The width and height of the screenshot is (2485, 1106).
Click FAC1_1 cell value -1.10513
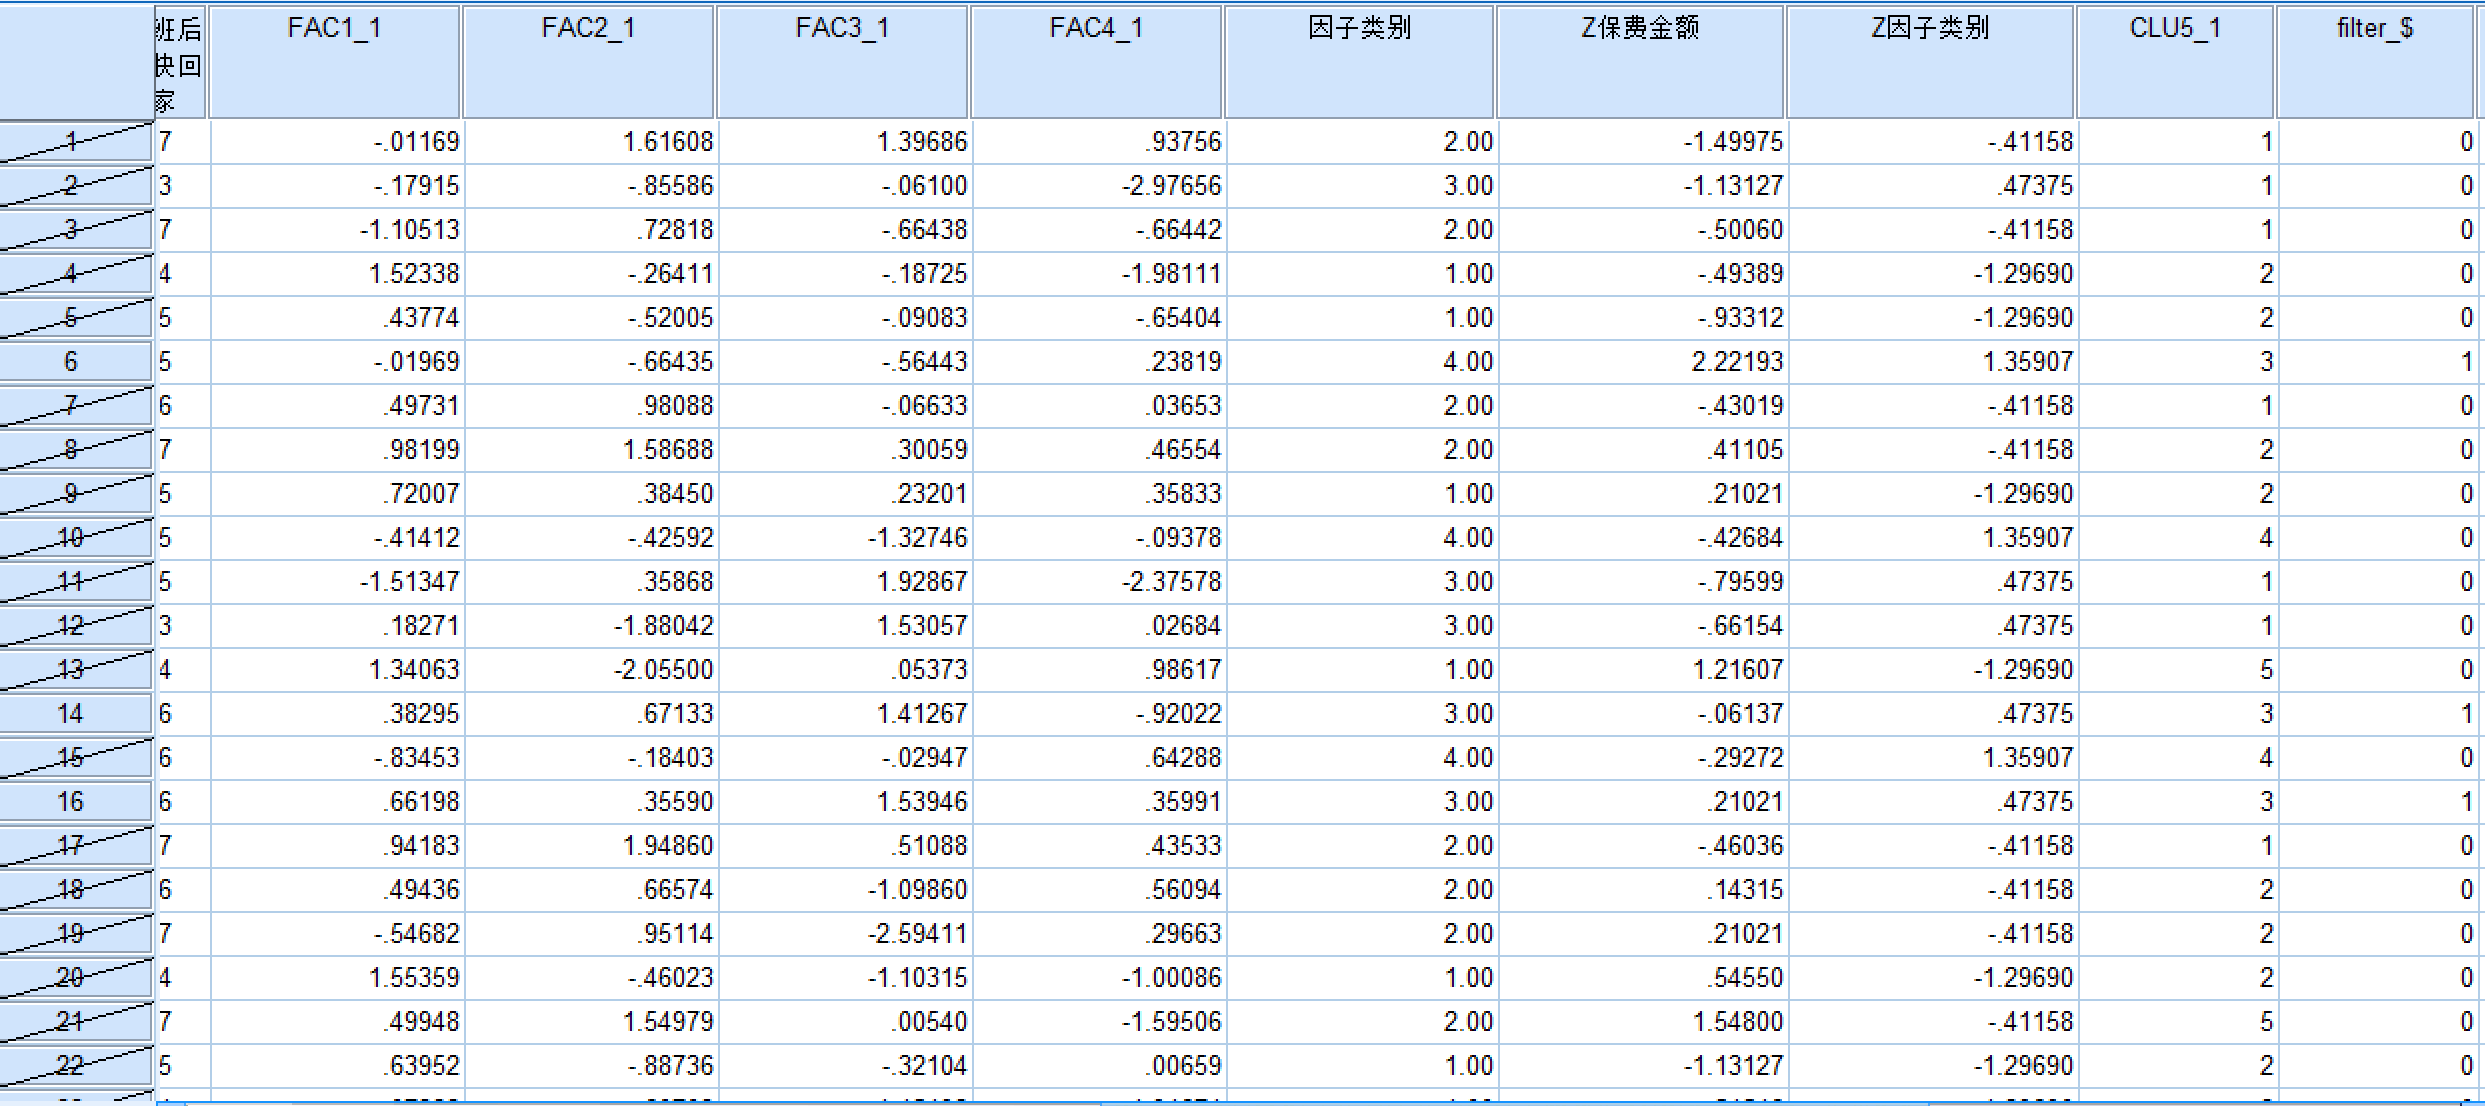coord(335,230)
